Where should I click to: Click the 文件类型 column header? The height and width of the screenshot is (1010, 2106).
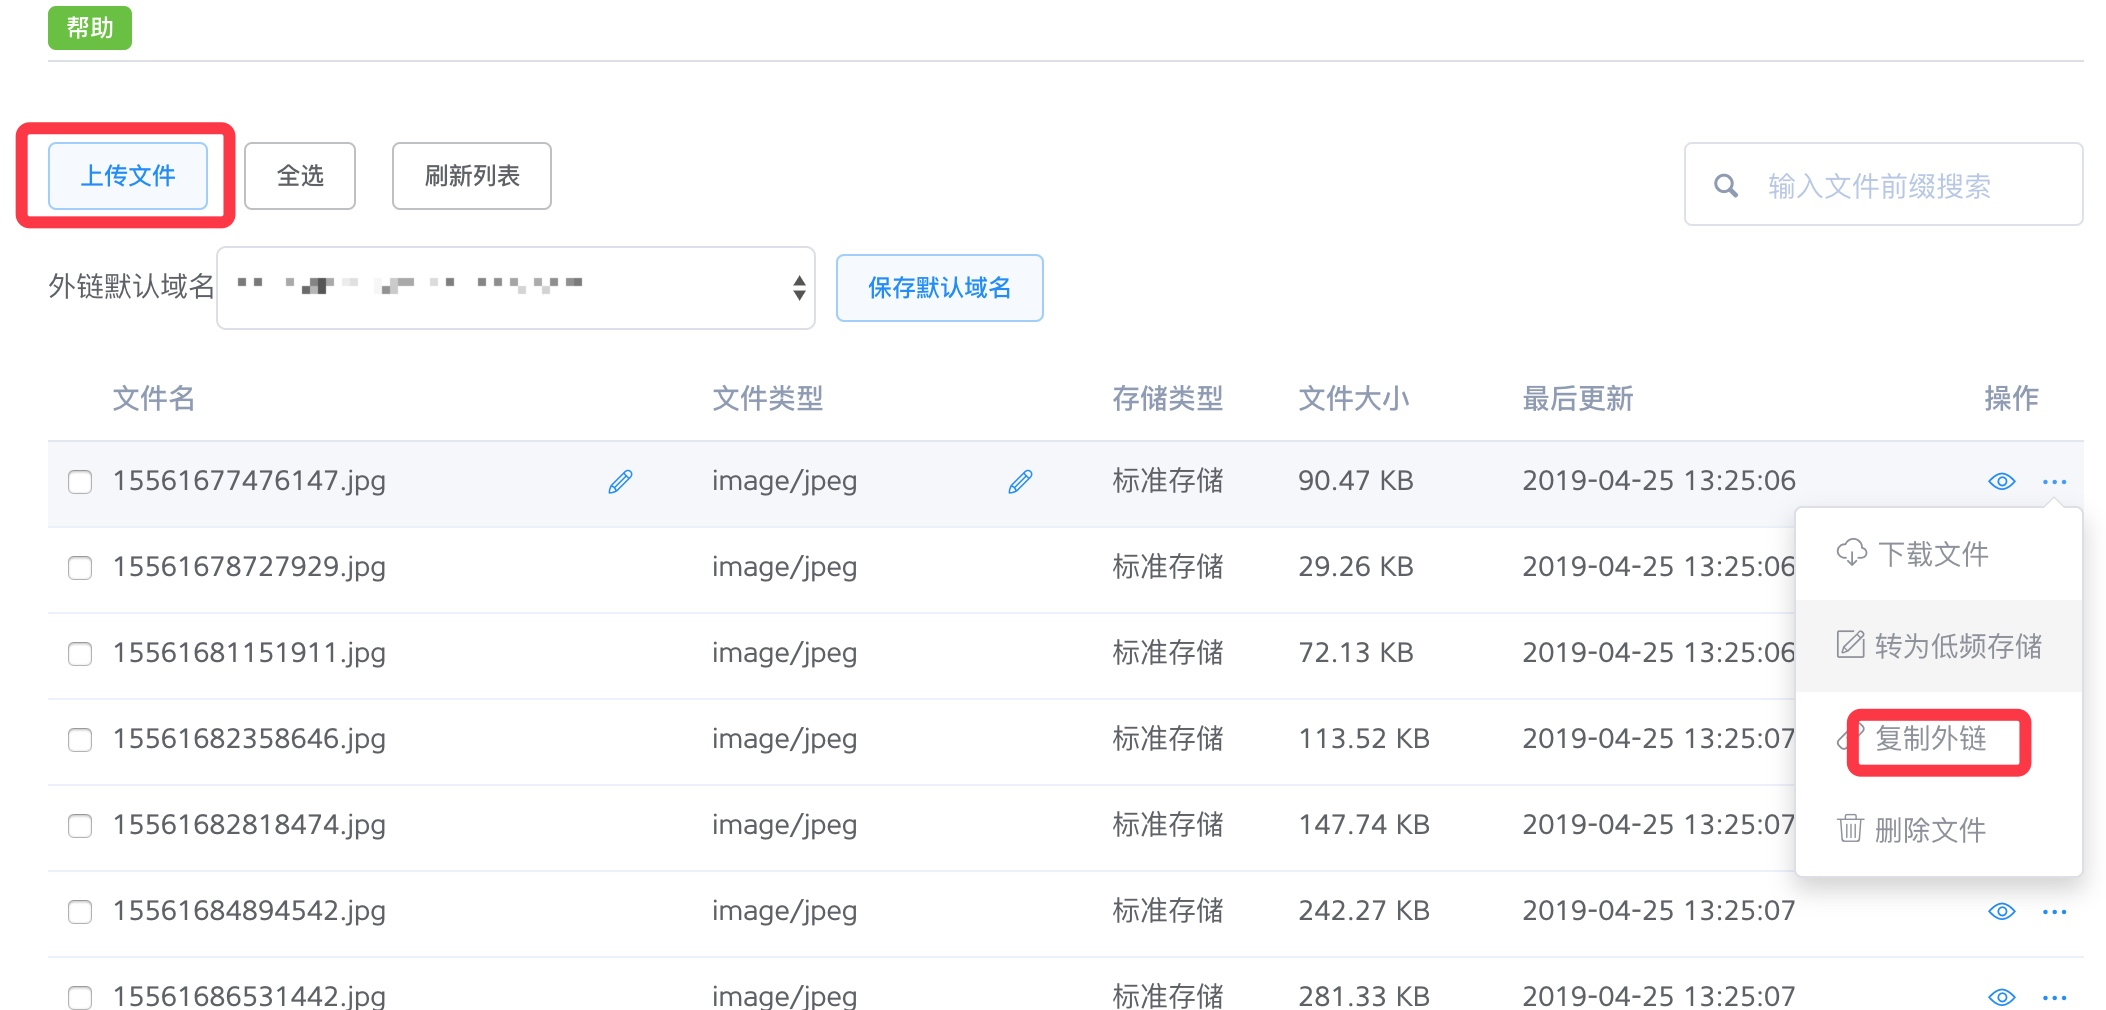tap(768, 399)
